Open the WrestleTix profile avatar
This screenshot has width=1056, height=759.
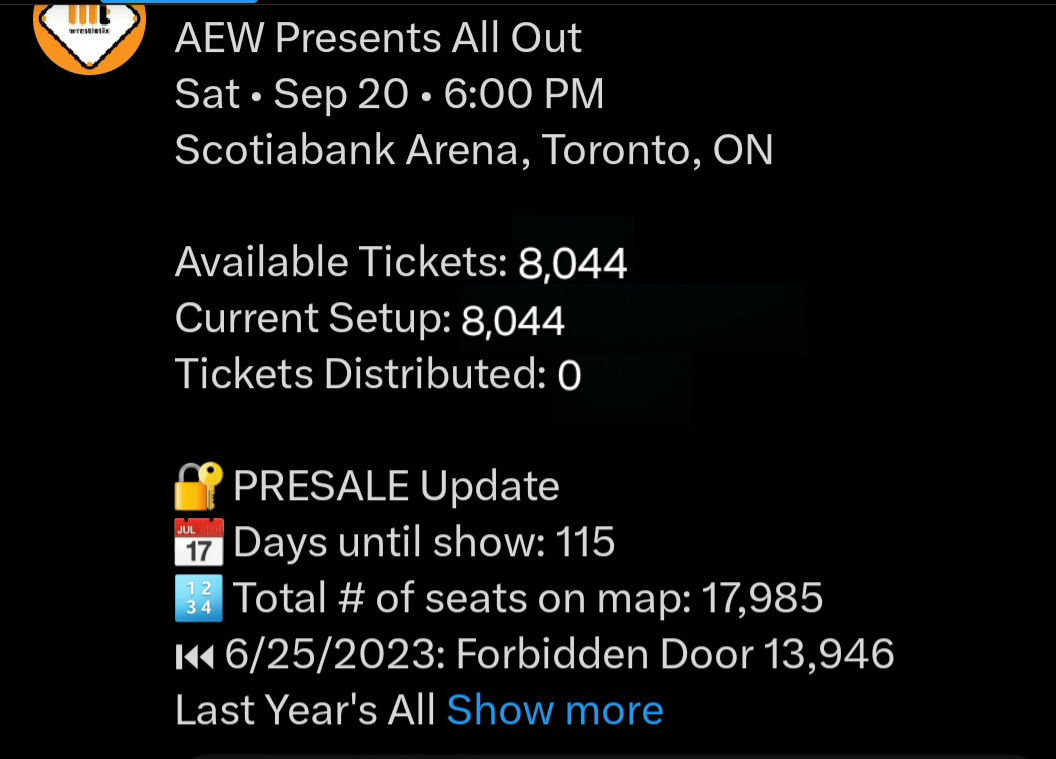click(90, 35)
